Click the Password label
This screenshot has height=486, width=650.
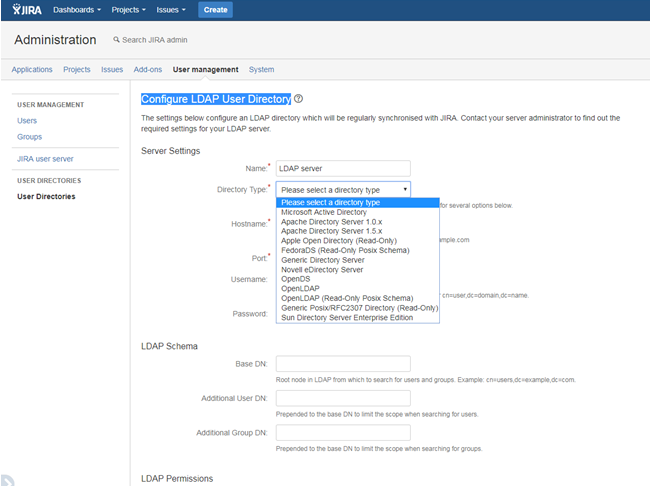250,314
